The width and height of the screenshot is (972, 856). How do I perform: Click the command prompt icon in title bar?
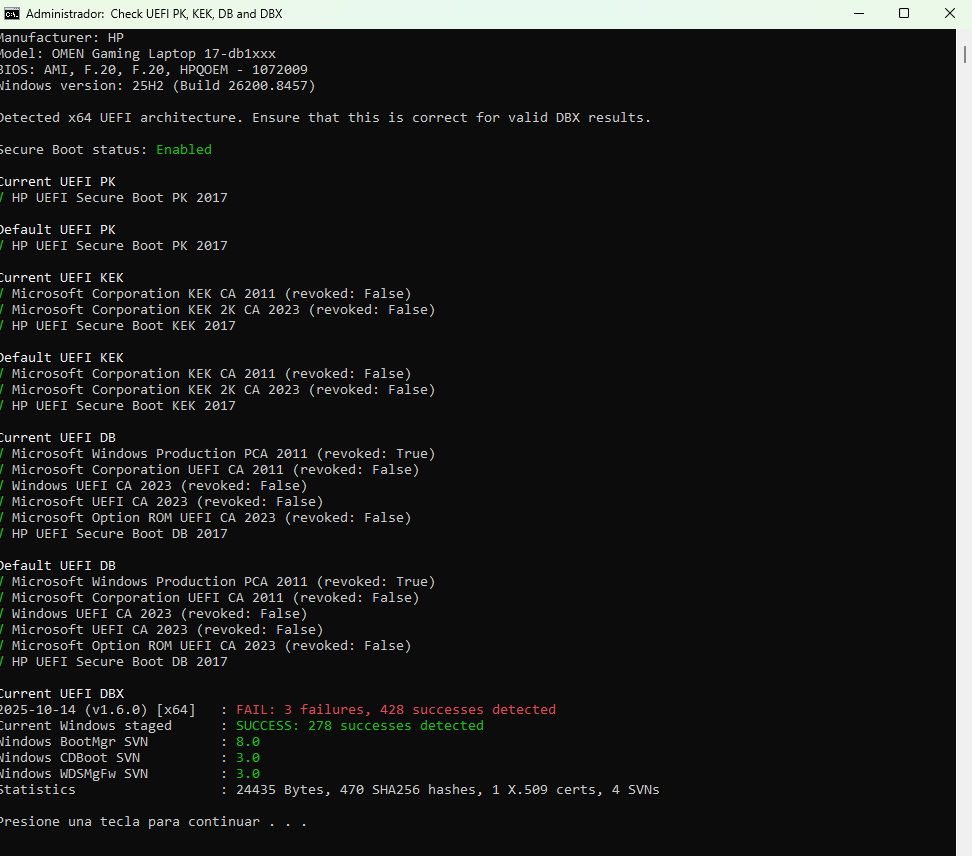coord(11,14)
